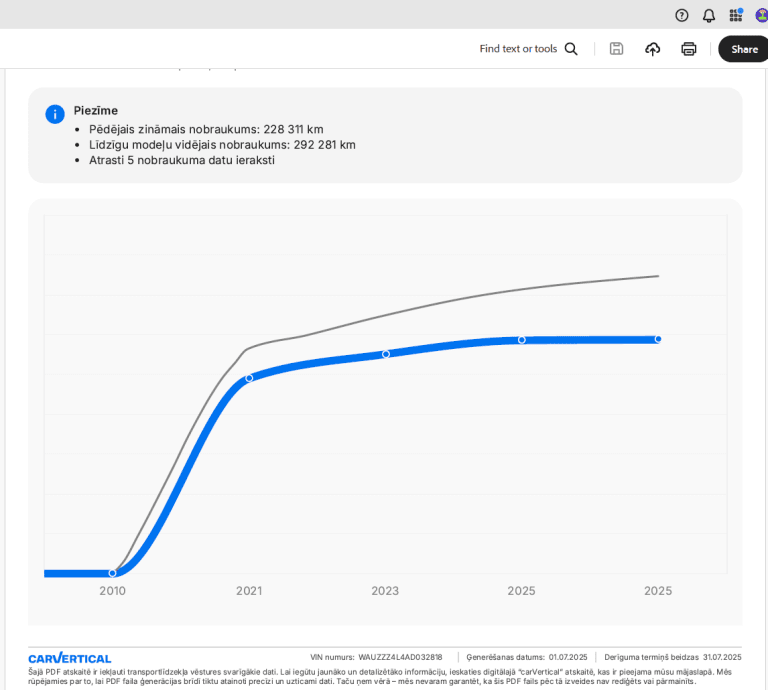Click the user profile avatar
This screenshot has height=690, width=768.
point(762,15)
